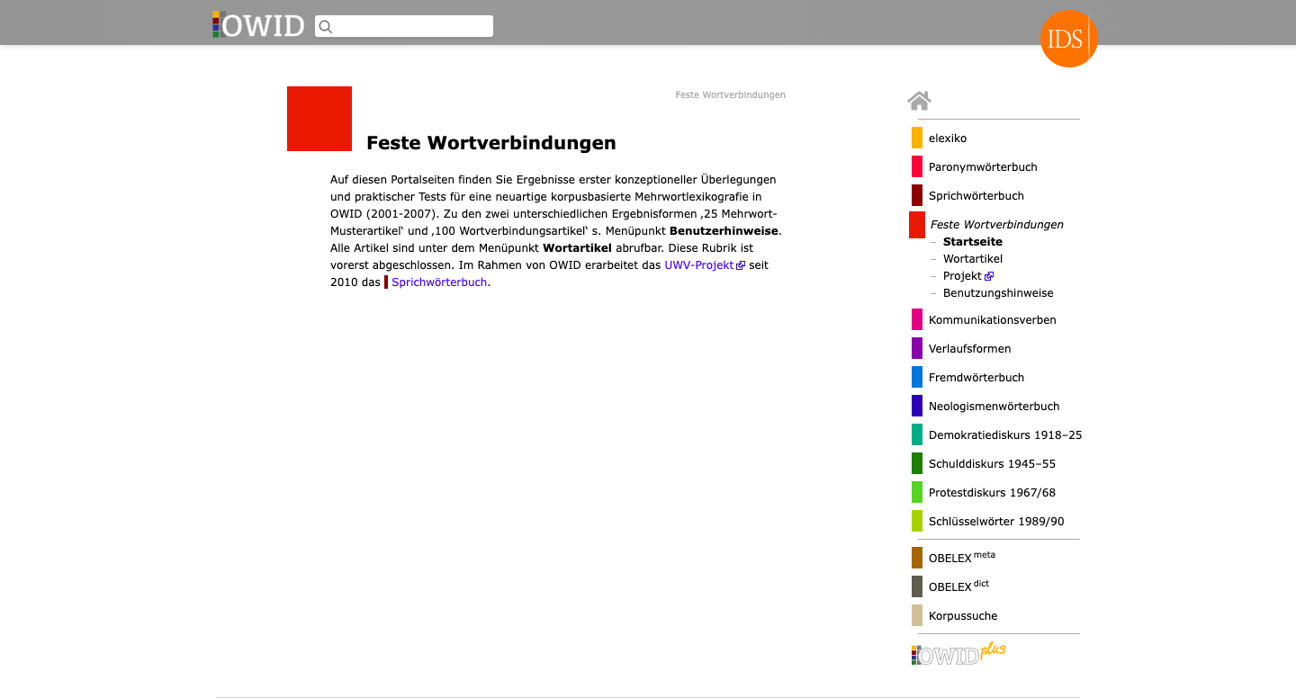Click the magnifying glass in the search bar

[x=325, y=26]
